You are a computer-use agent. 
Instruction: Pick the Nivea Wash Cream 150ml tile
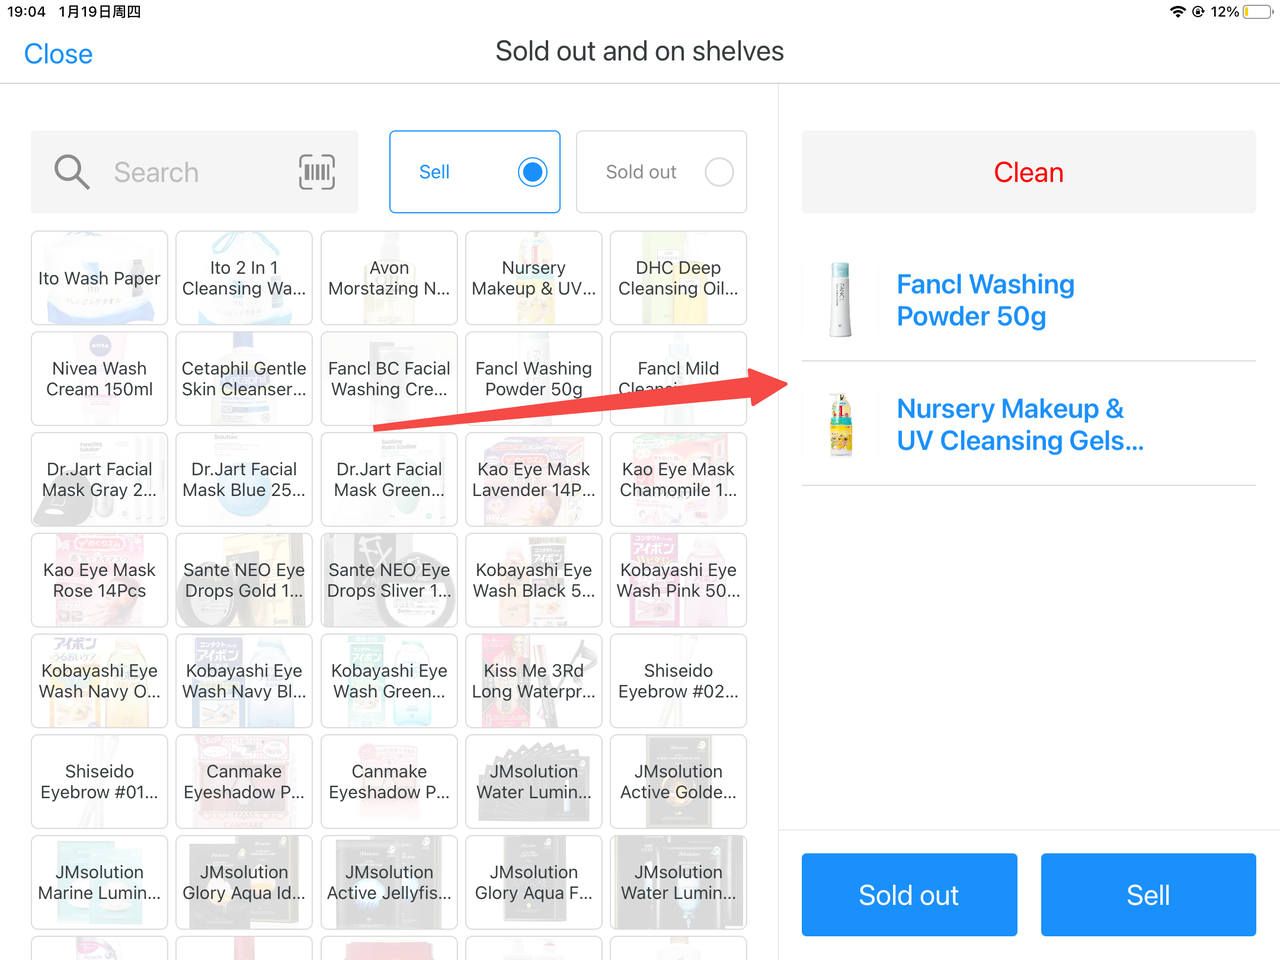pos(99,379)
